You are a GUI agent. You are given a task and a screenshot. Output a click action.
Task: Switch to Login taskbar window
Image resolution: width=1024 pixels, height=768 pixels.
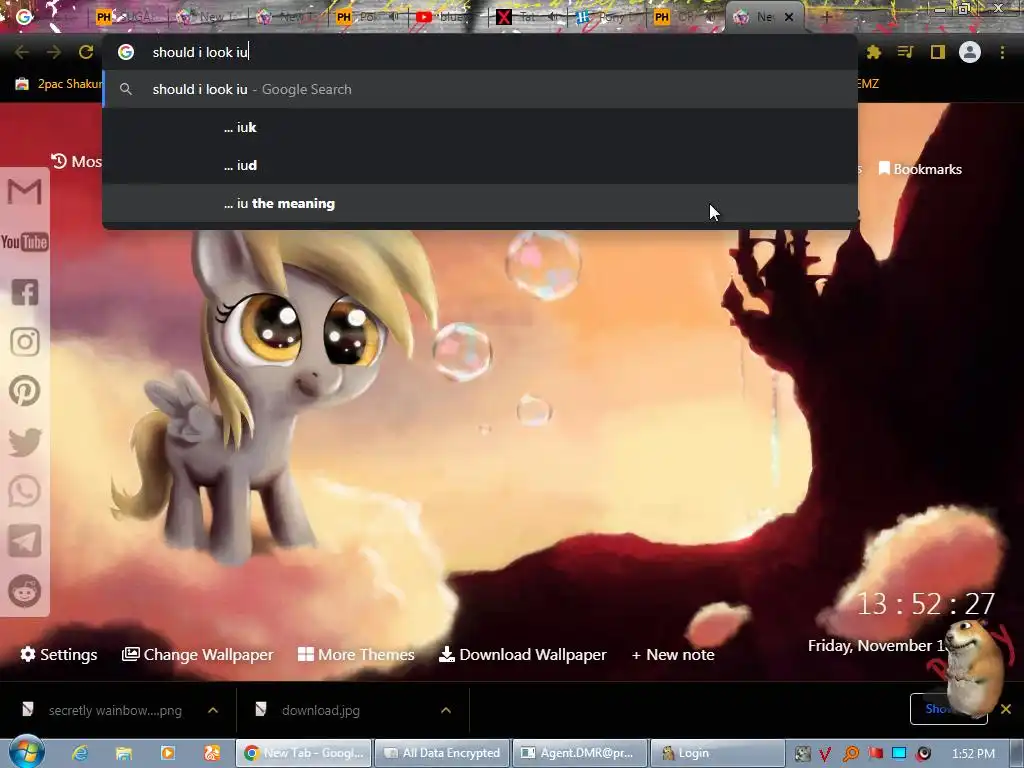(x=717, y=753)
